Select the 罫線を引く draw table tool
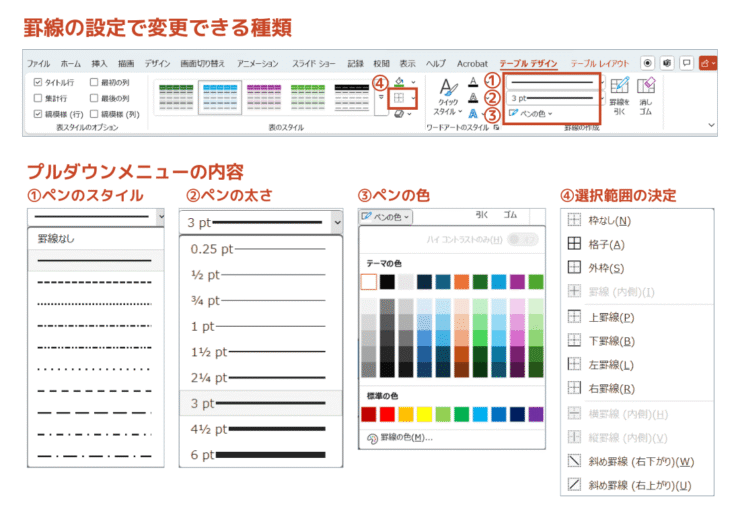Viewport: 740px width, 505px height. click(x=619, y=96)
